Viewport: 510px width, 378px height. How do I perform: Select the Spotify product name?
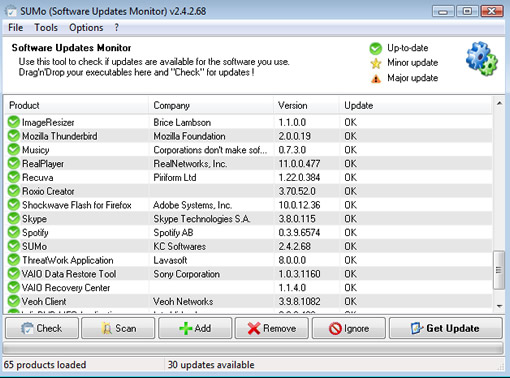(x=35, y=233)
